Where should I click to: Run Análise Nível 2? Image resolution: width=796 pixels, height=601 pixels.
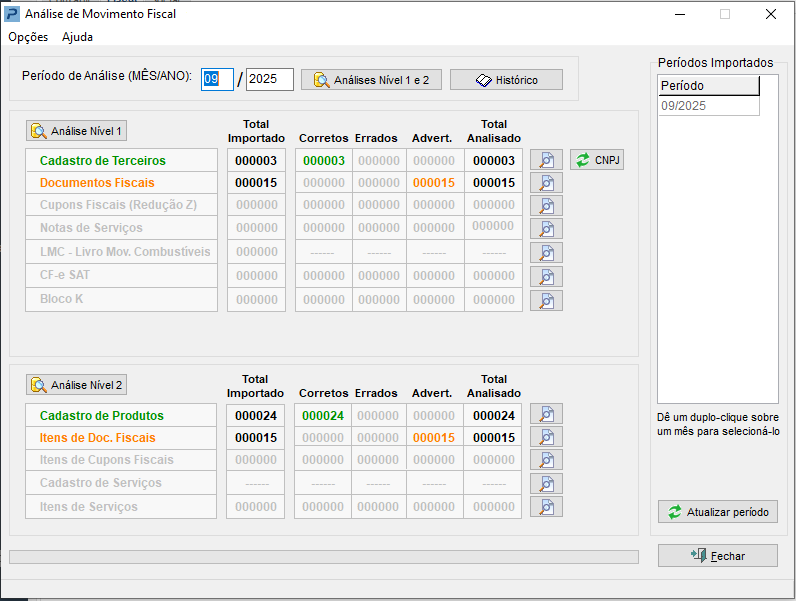click(76, 385)
